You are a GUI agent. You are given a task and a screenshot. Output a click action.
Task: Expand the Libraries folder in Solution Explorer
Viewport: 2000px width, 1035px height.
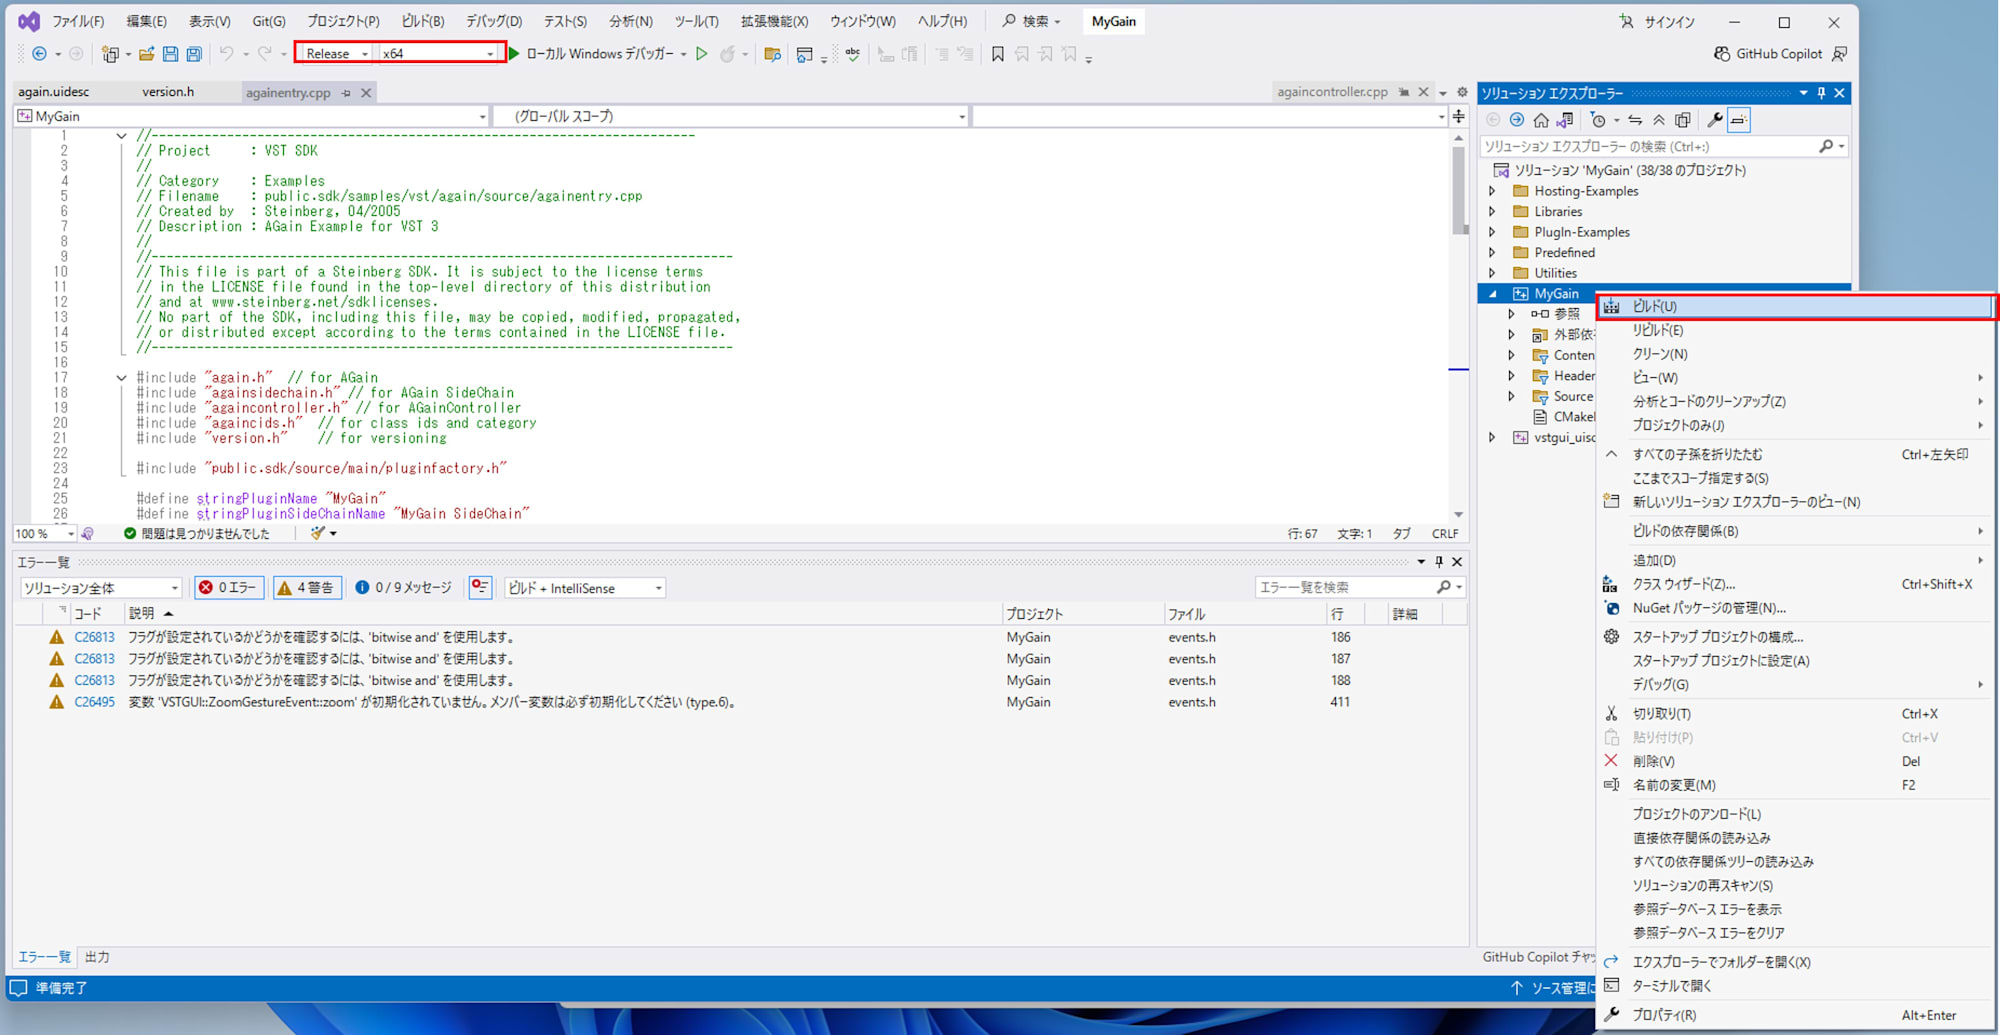pos(1493,212)
